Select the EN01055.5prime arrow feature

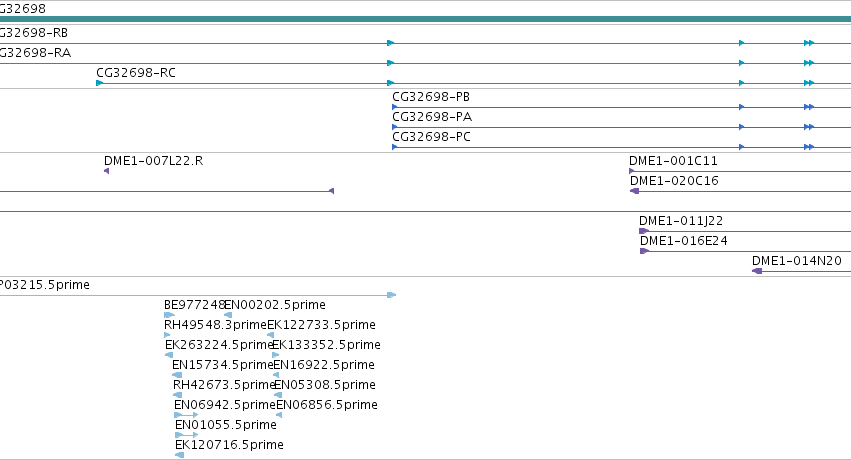pos(187,435)
